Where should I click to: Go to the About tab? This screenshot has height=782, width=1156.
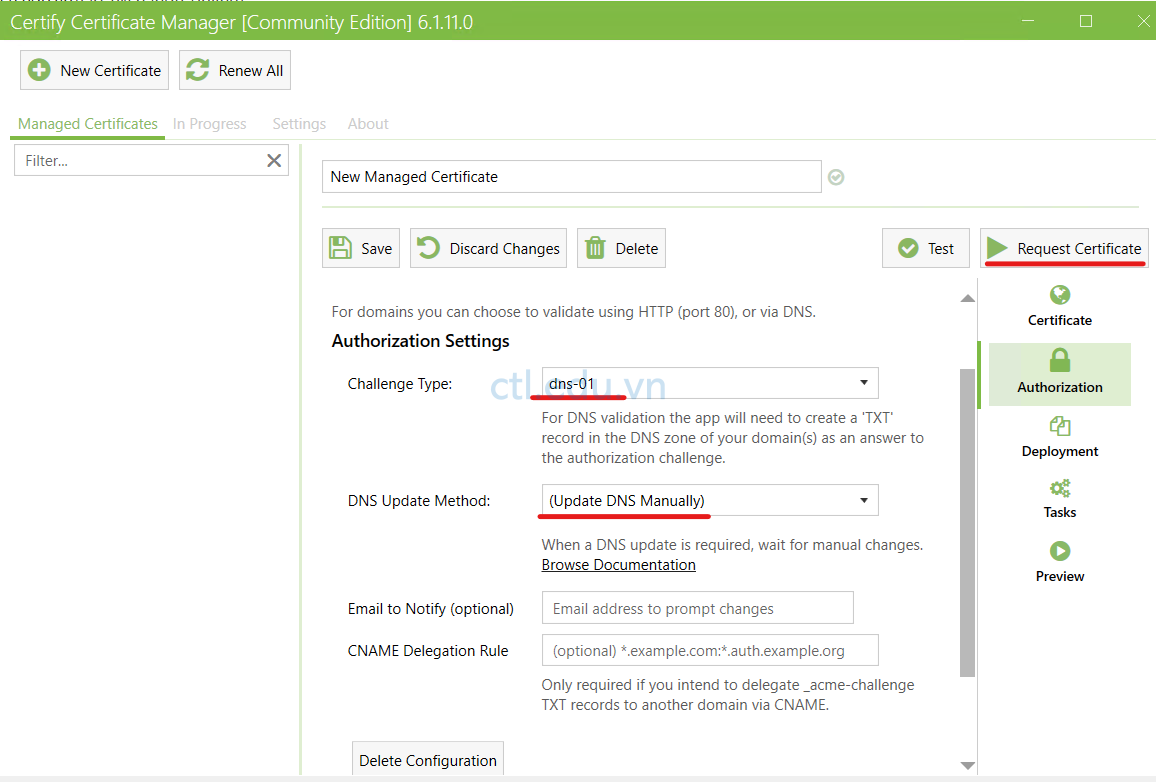pyautogui.click(x=367, y=123)
